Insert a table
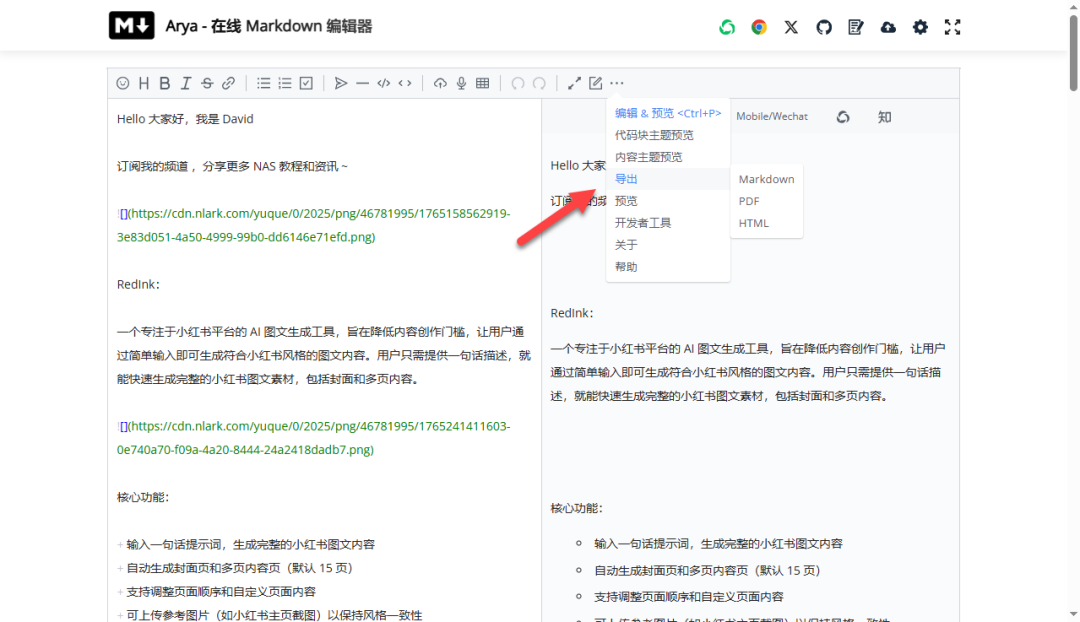 483,83
